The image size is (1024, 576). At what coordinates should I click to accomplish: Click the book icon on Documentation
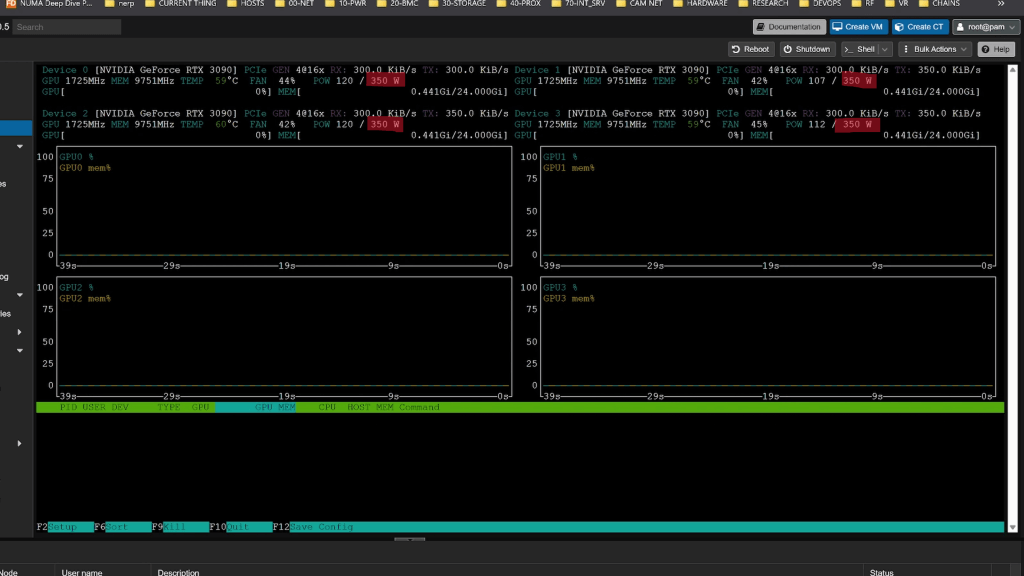760,27
